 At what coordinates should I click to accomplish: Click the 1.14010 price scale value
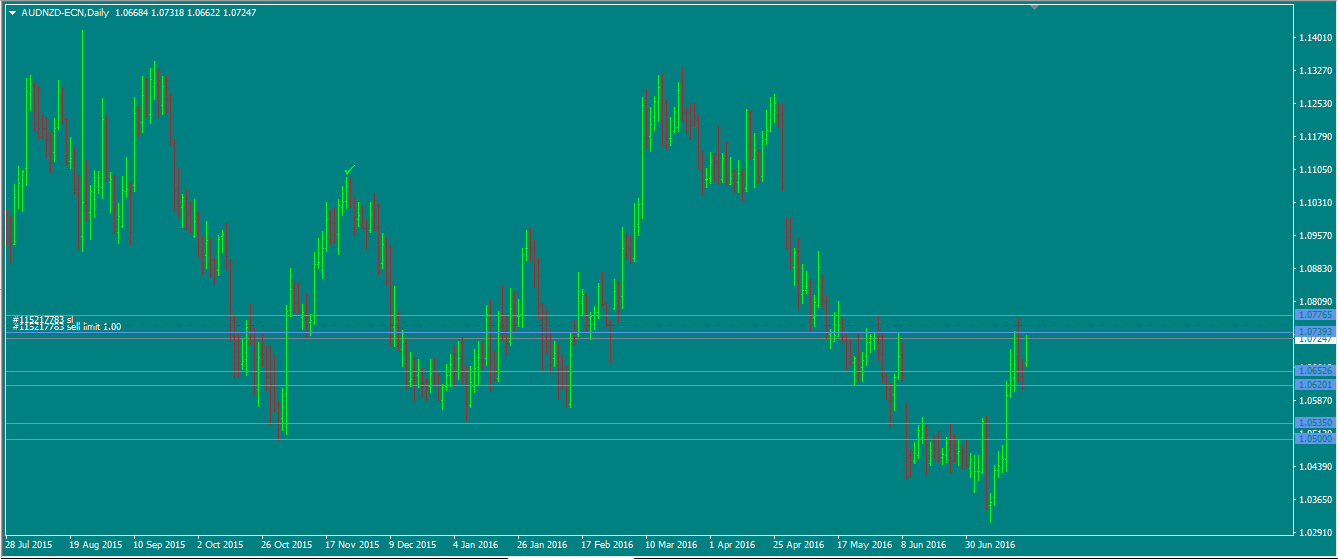click(x=1315, y=38)
